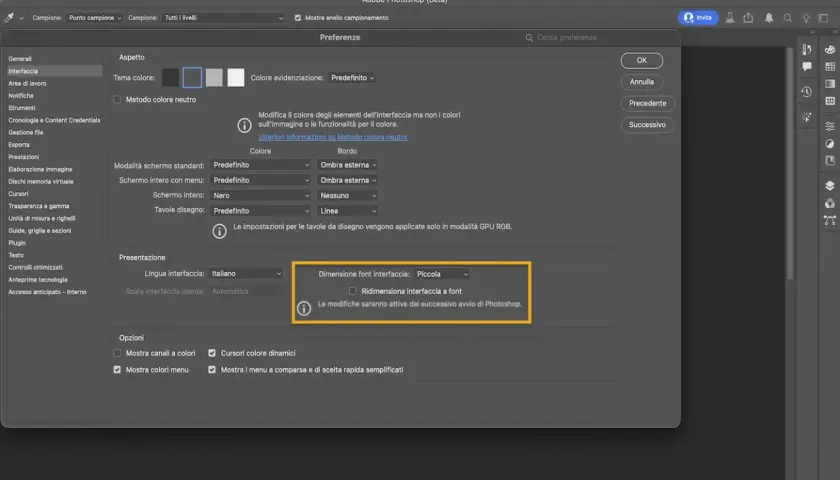Screen dimensions: 840x480
Task: Open Modalità schermo standard color dropdown
Action: [x=261, y=165]
